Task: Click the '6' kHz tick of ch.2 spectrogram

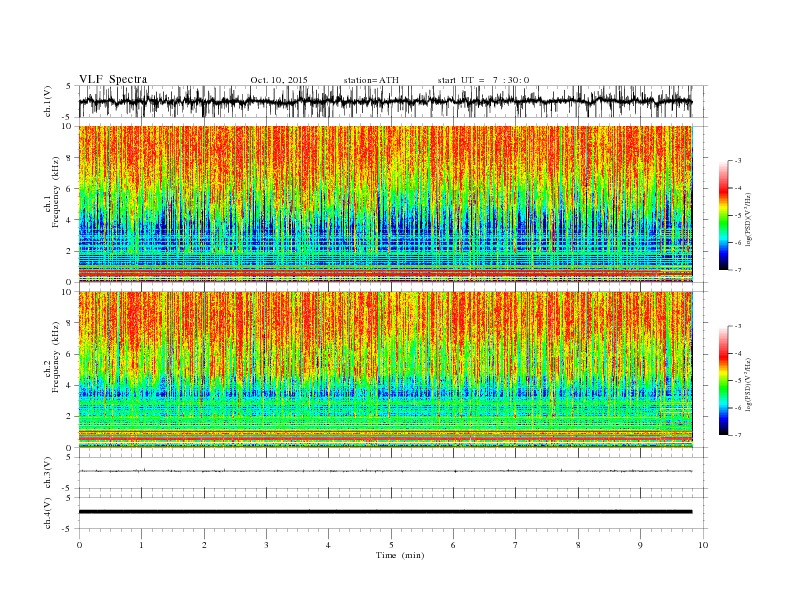Action: [x=70, y=354]
